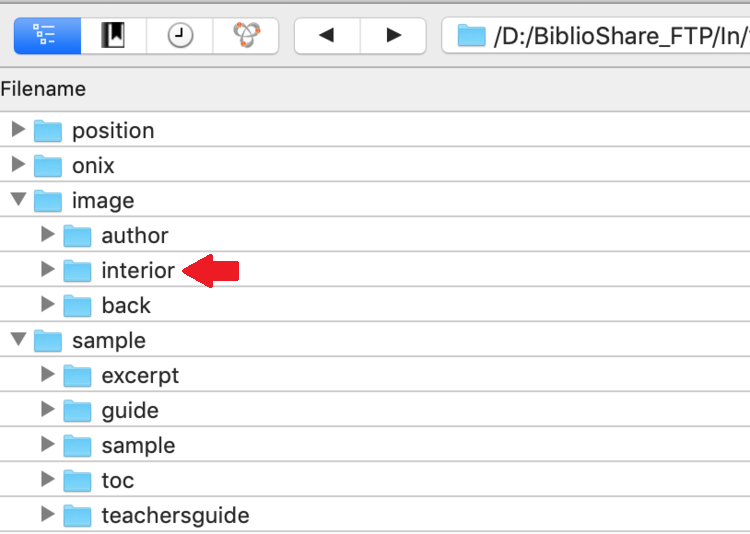Image resolution: width=750 pixels, height=534 pixels.
Task: Select the back folder row
Action: (375, 305)
